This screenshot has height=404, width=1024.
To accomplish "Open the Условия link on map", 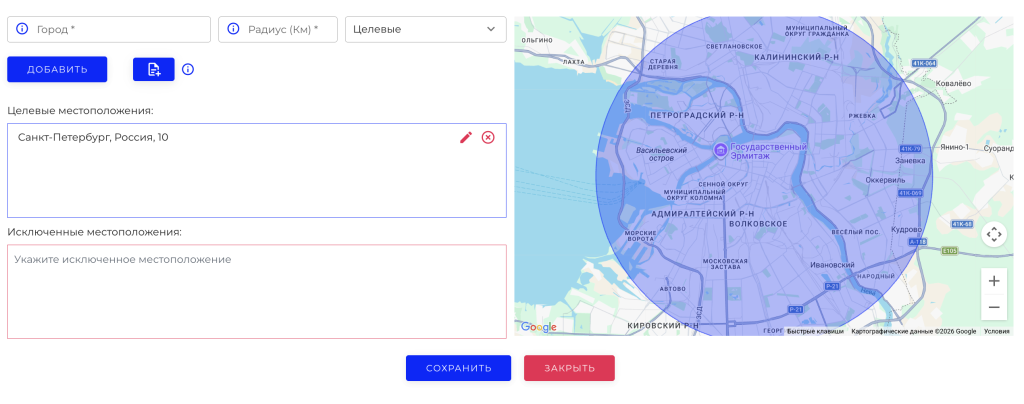I will [x=996, y=331].
